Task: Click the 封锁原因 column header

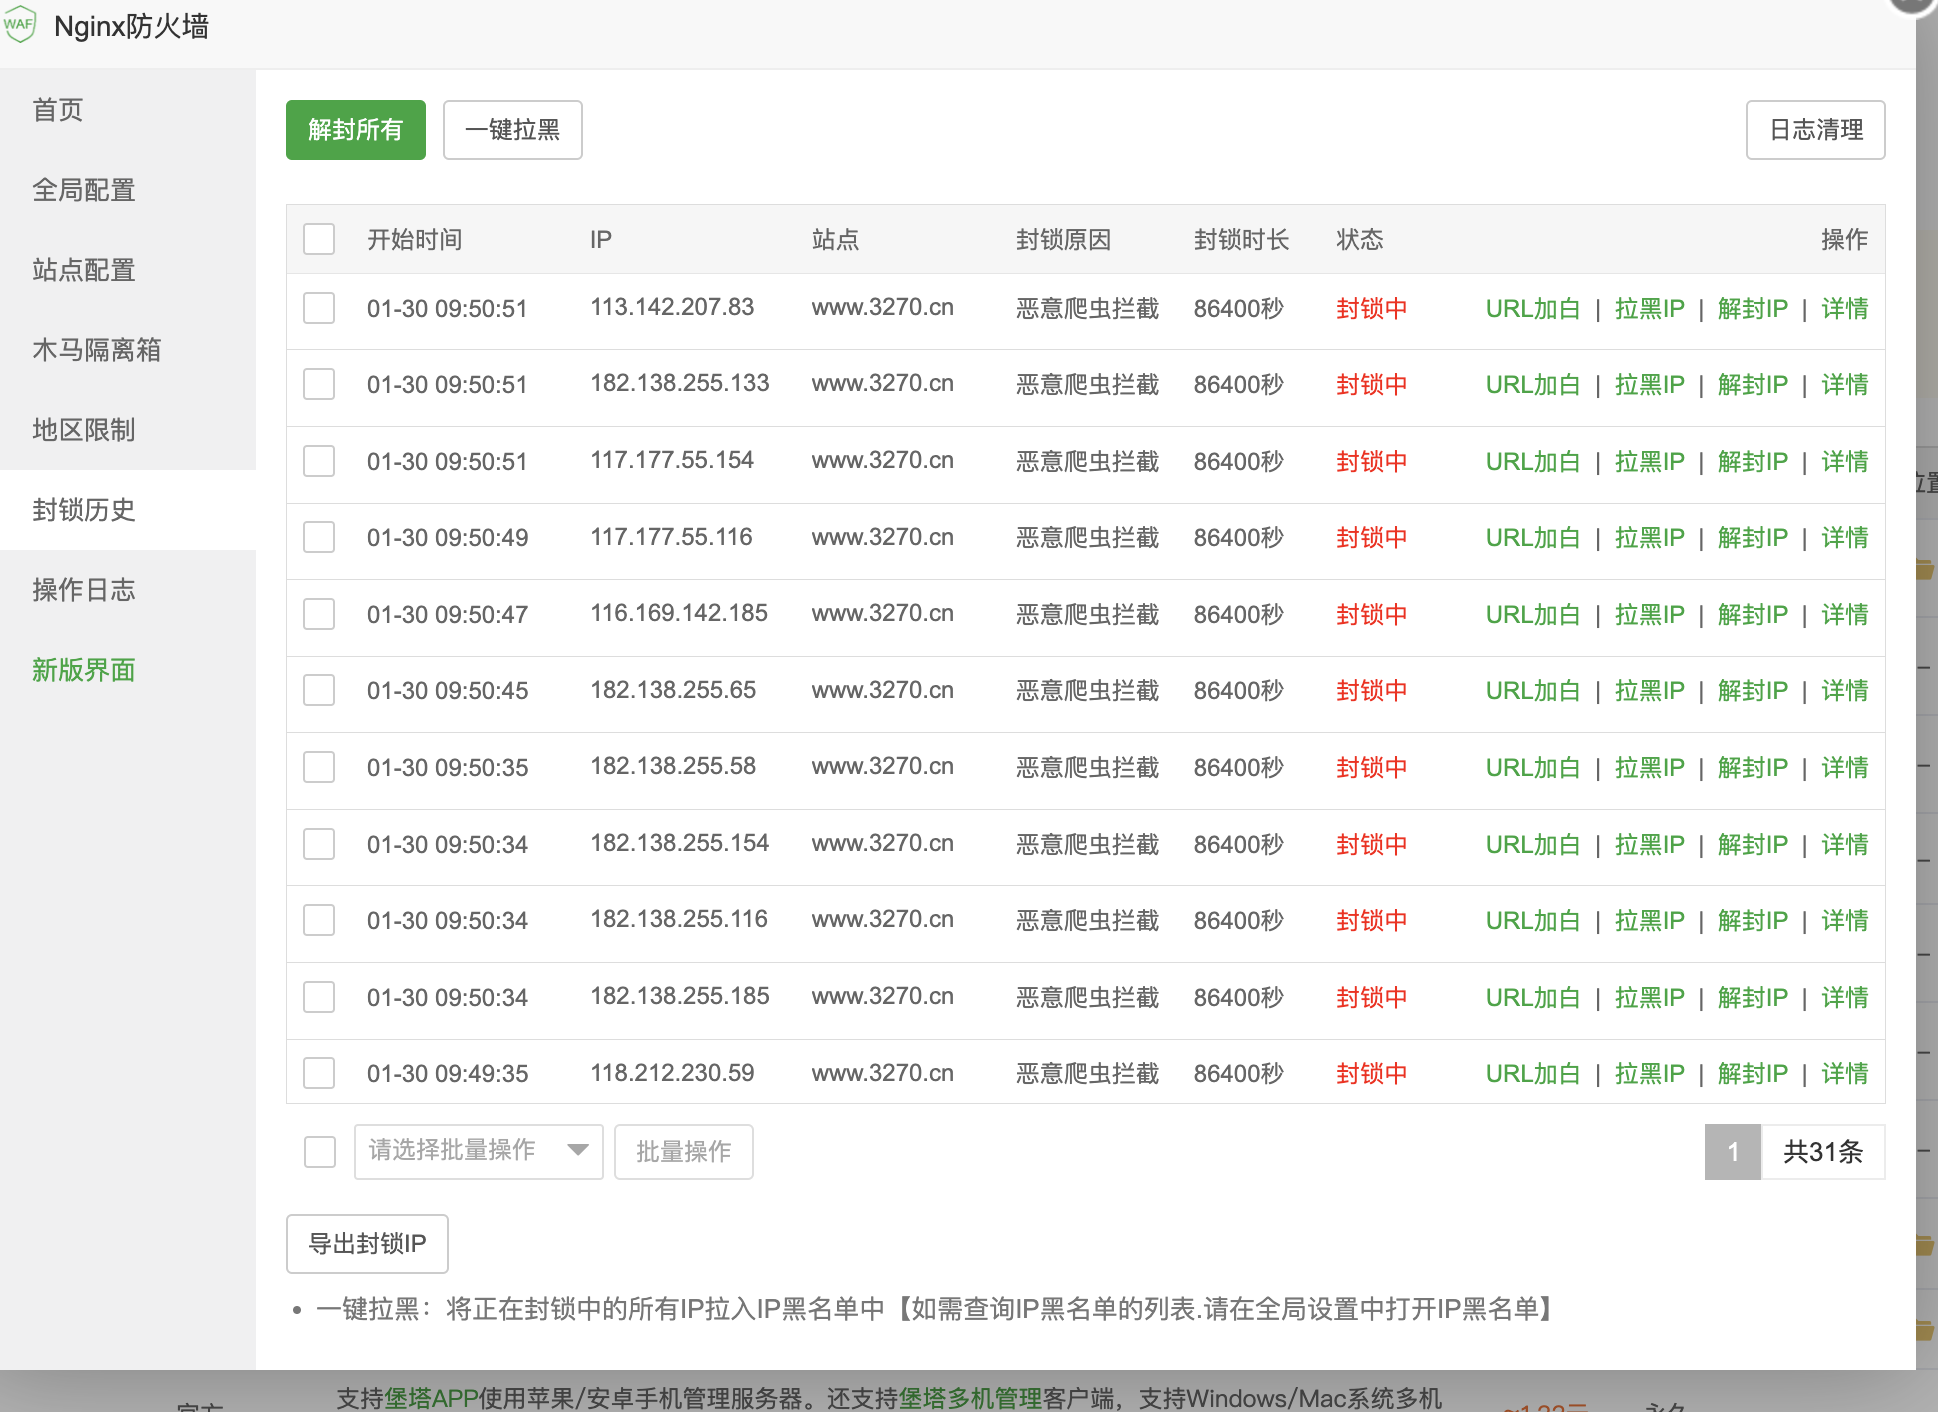Action: coord(1064,239)
